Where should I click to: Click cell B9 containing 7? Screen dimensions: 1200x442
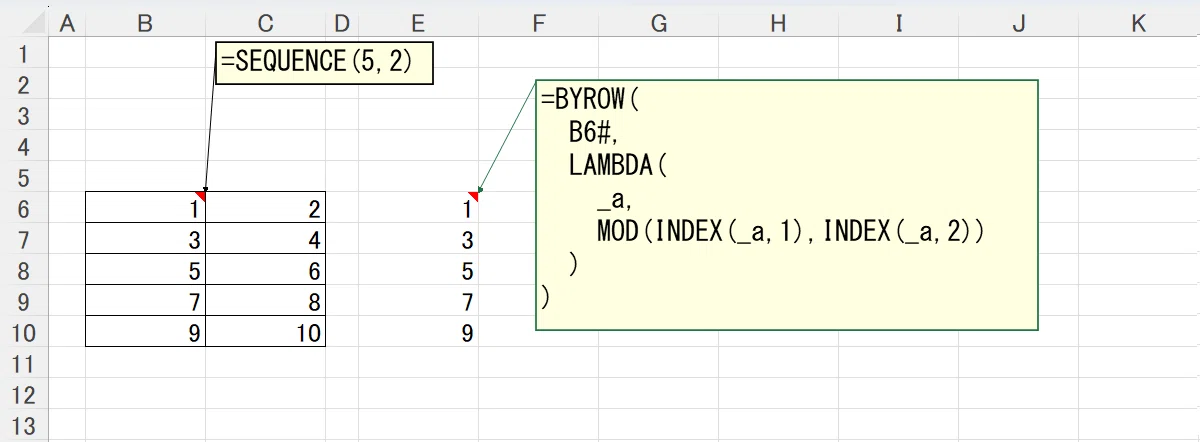146,301
